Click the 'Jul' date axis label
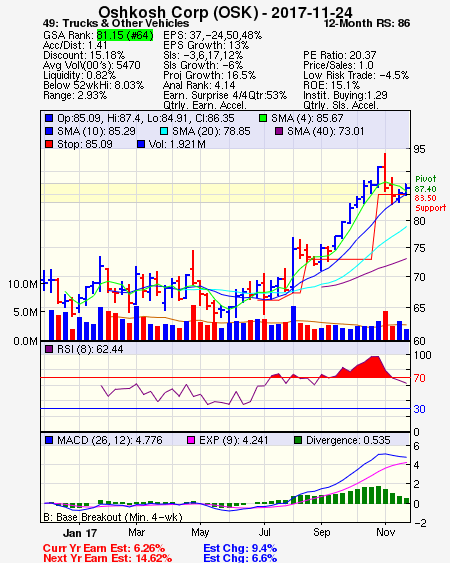 264,532
